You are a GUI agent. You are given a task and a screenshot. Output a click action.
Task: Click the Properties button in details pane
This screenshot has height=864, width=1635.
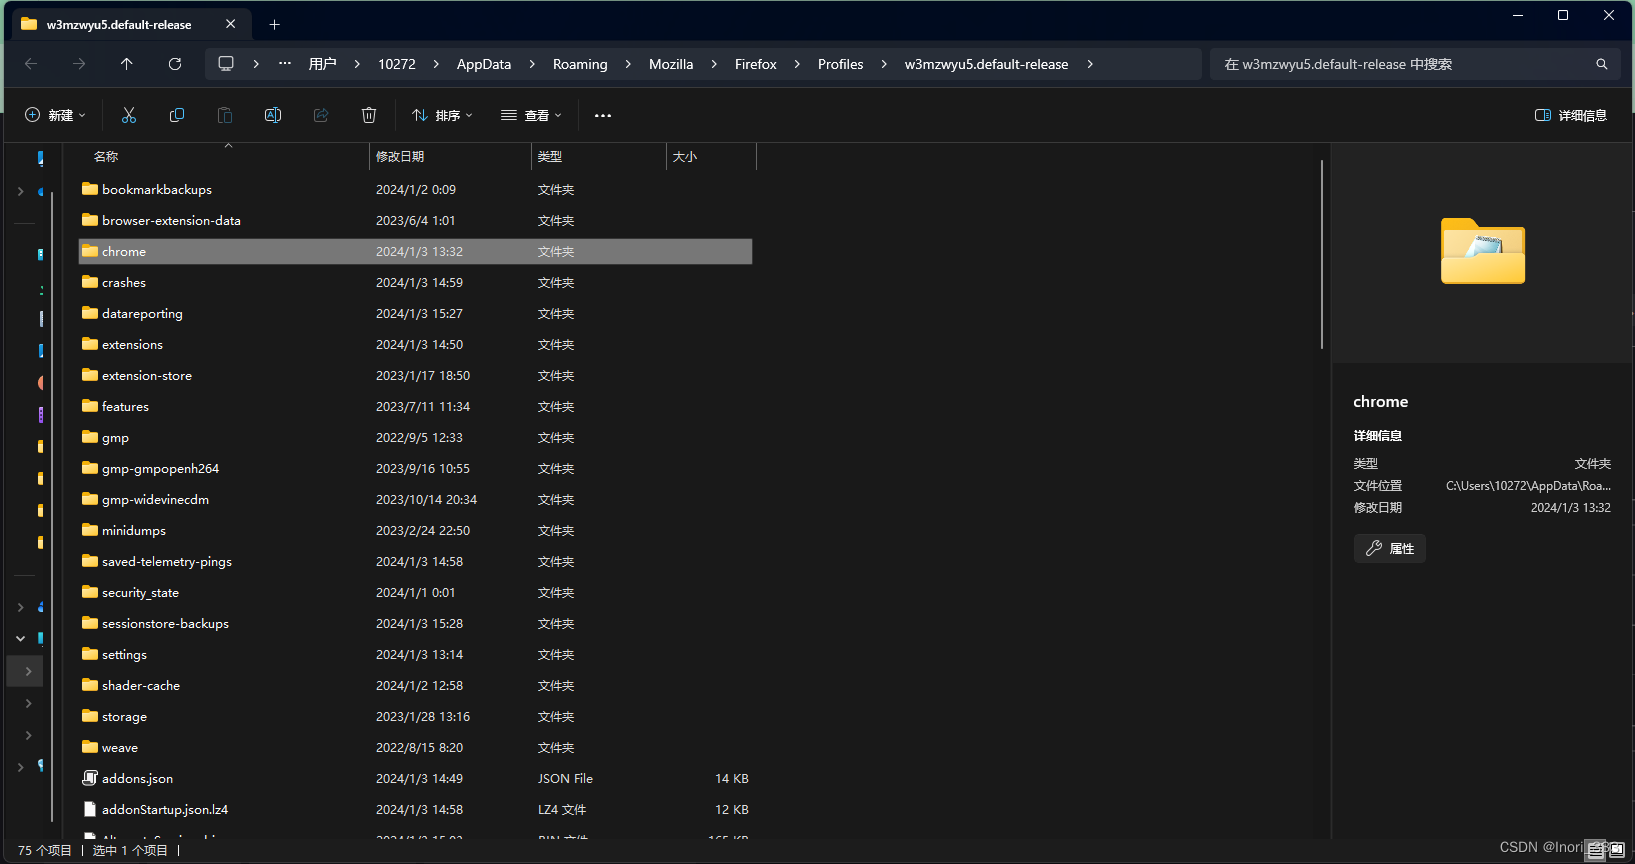click(x=1390, y=548)
